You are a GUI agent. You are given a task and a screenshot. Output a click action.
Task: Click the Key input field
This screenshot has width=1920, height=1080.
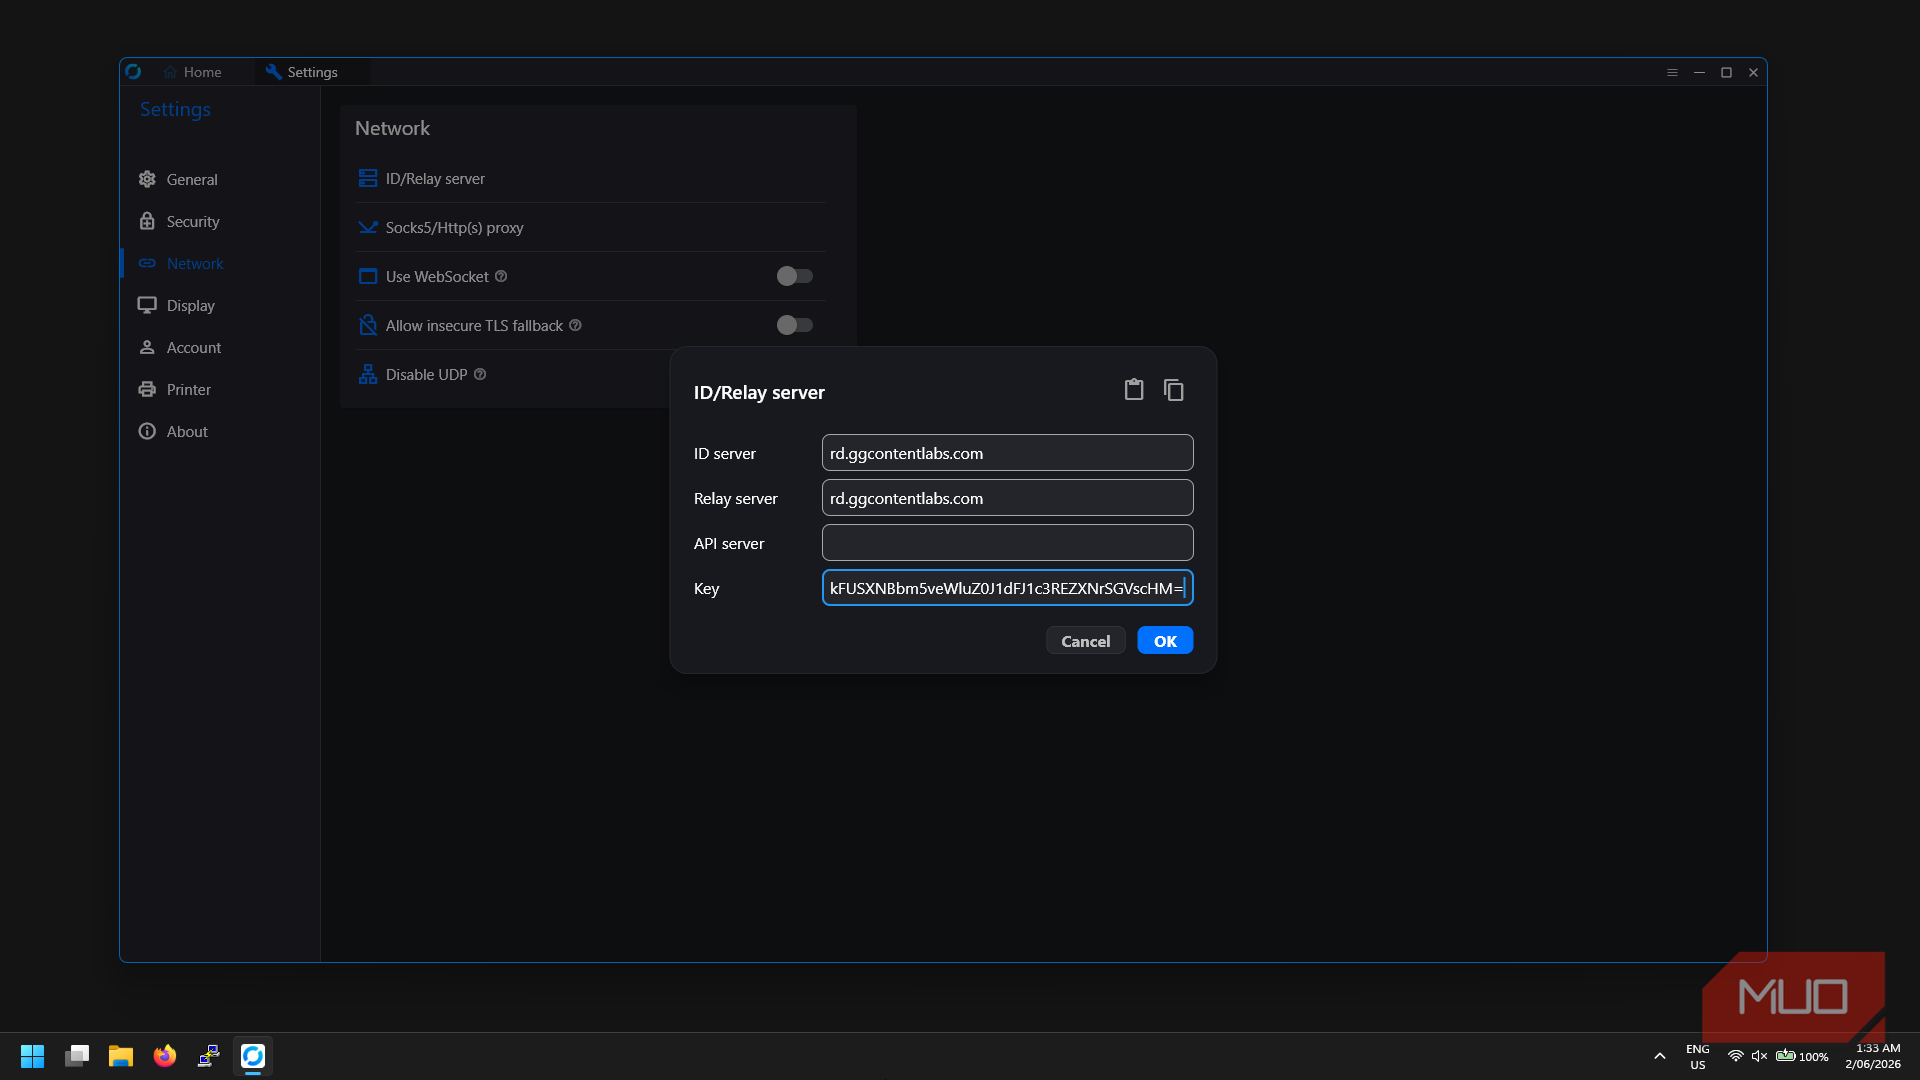point(1007,588)
